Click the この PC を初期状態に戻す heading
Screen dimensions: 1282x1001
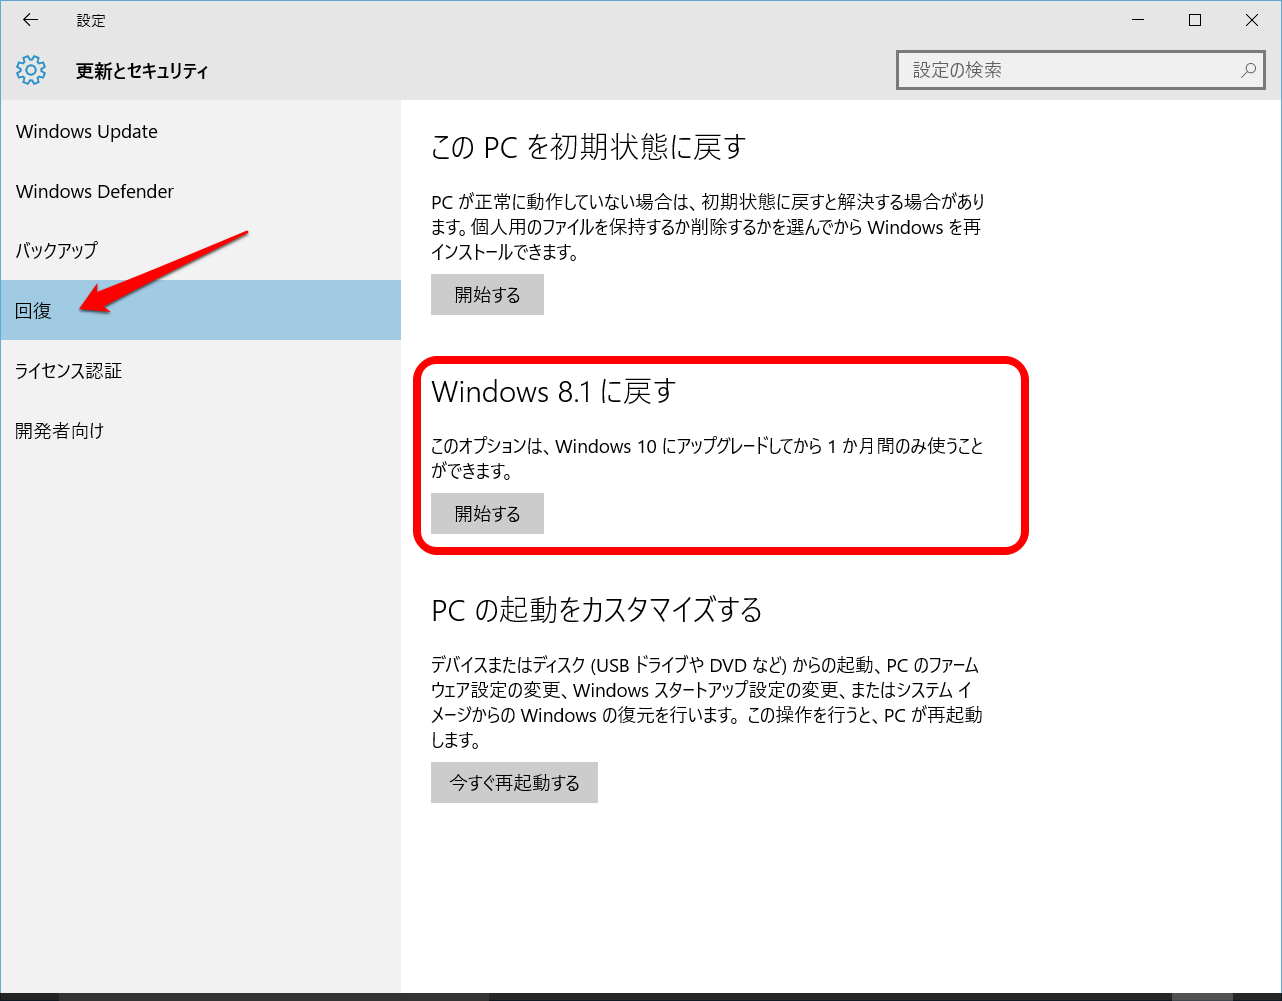(x=588, y=147)
